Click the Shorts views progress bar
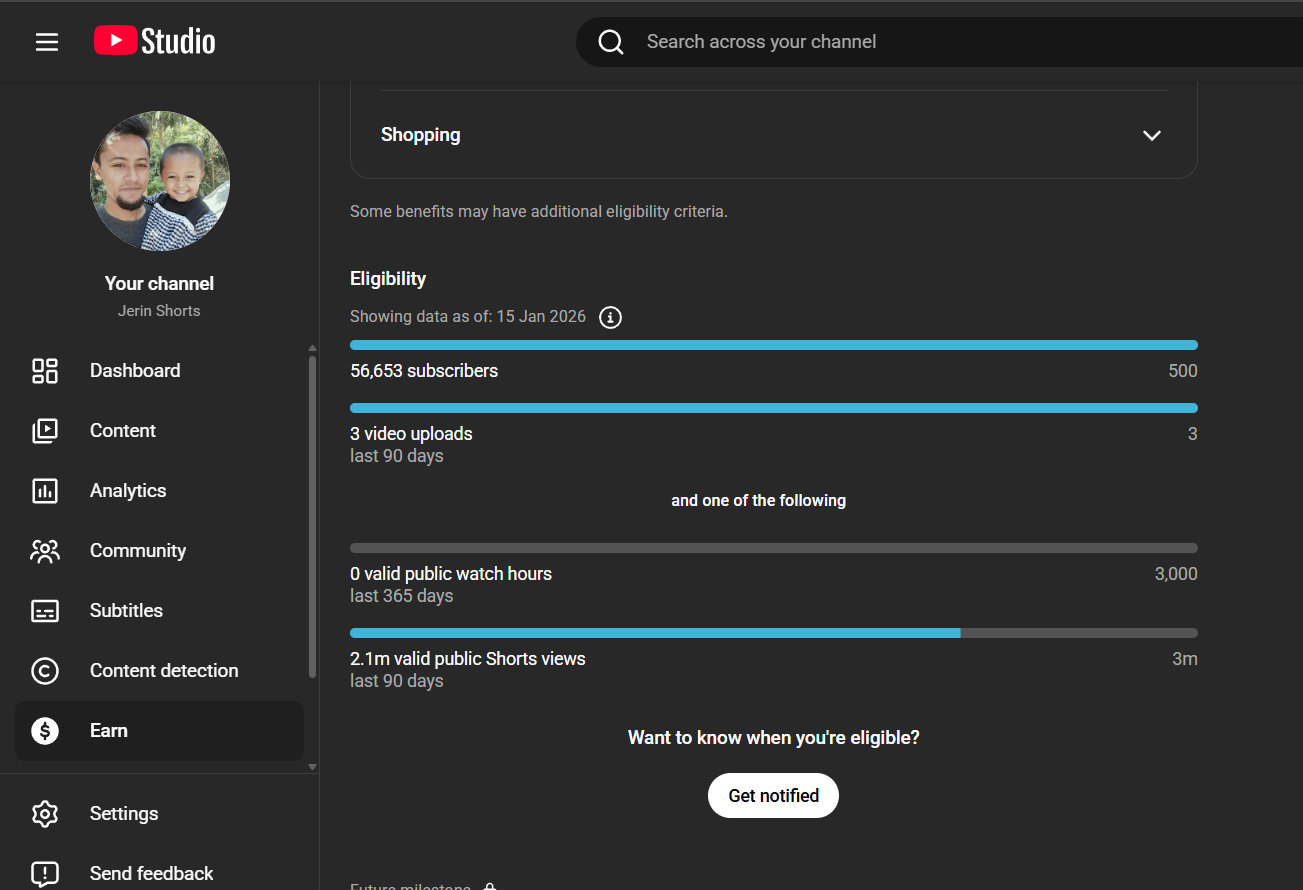The image size is (1303, 890). [x=773, y=633]
